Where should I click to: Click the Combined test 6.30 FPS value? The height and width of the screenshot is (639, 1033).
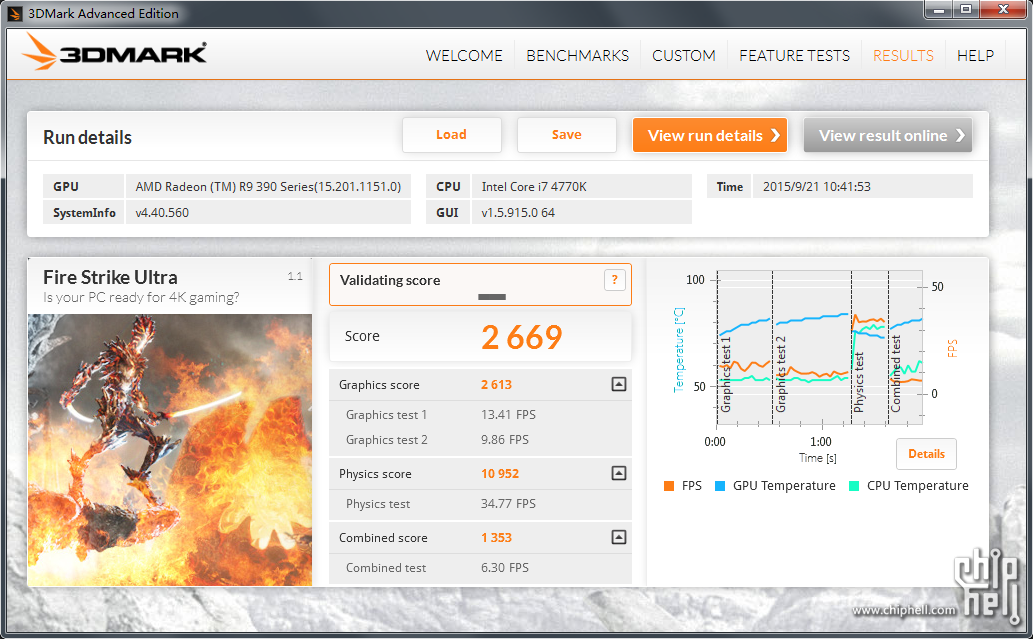[505, 568]
